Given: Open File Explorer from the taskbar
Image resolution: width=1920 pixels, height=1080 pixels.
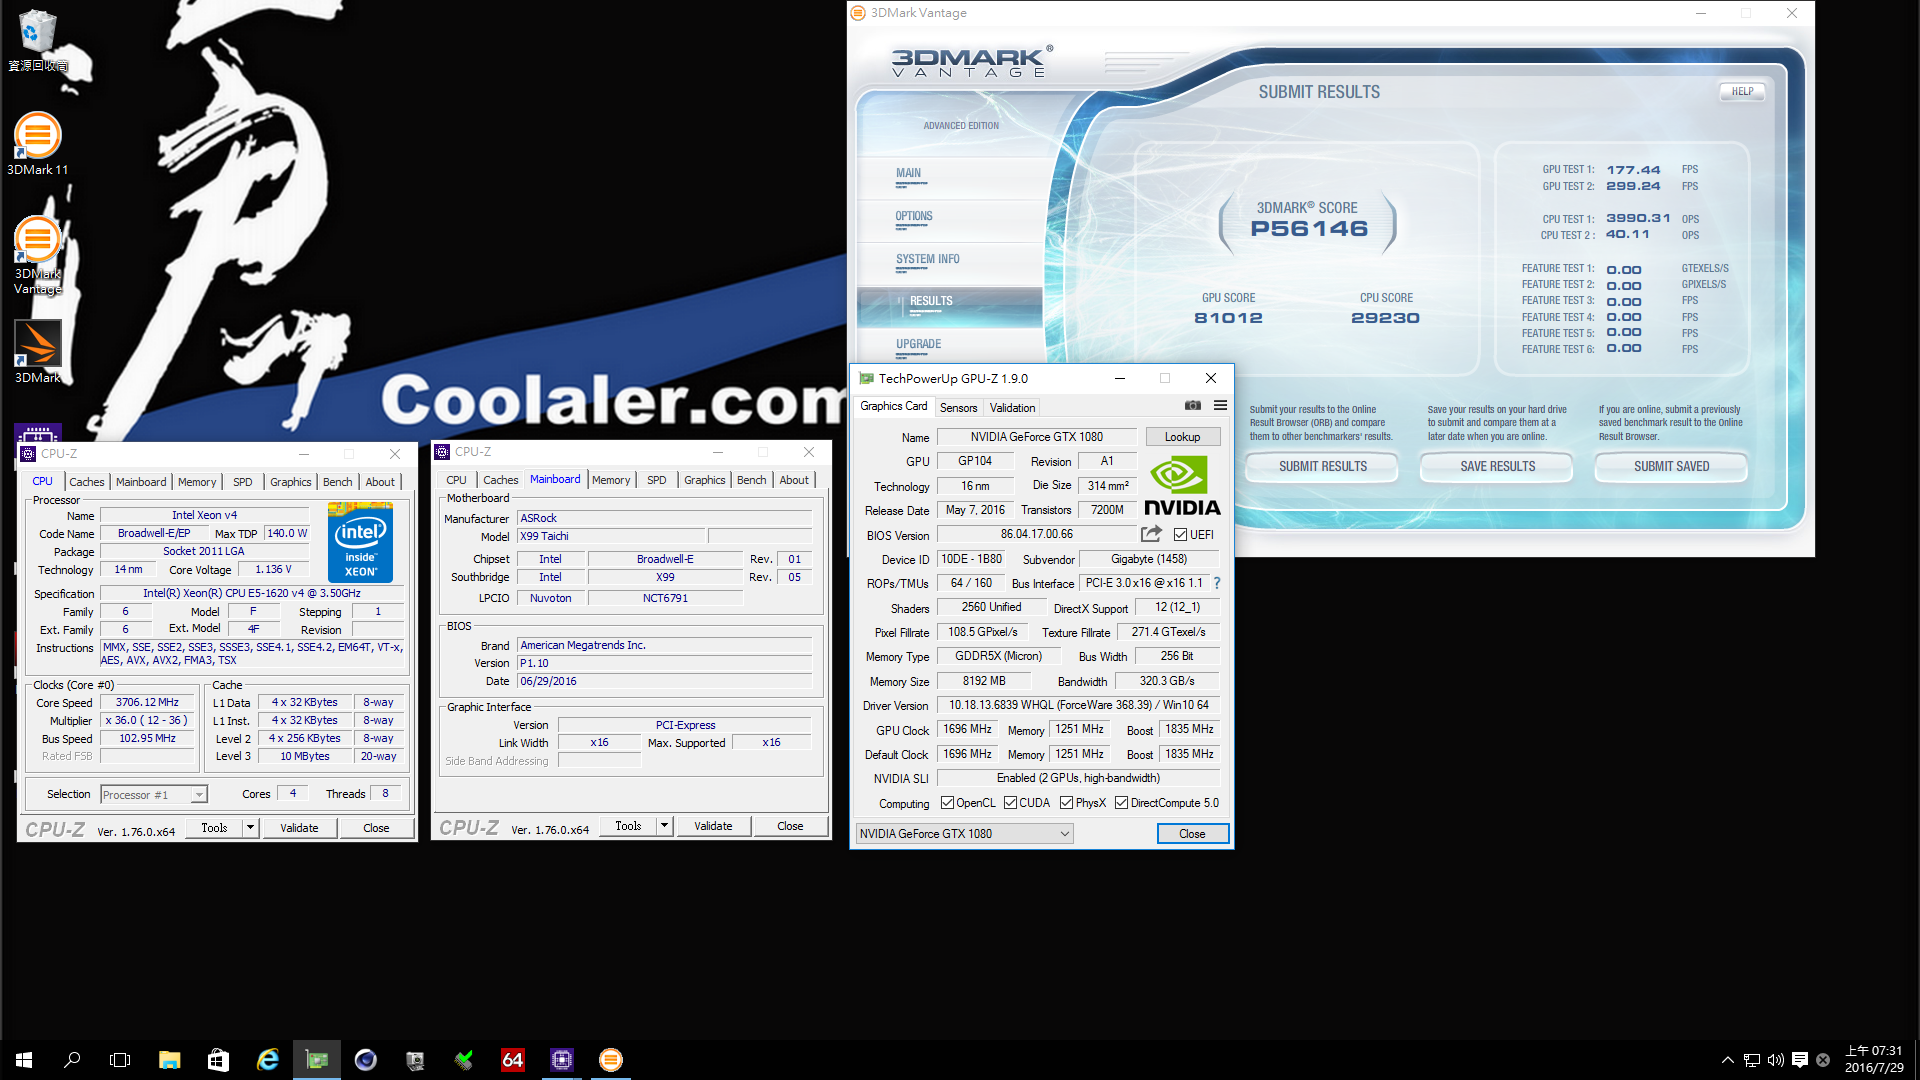Looking at the screenshot, I should click(169, 1060).
